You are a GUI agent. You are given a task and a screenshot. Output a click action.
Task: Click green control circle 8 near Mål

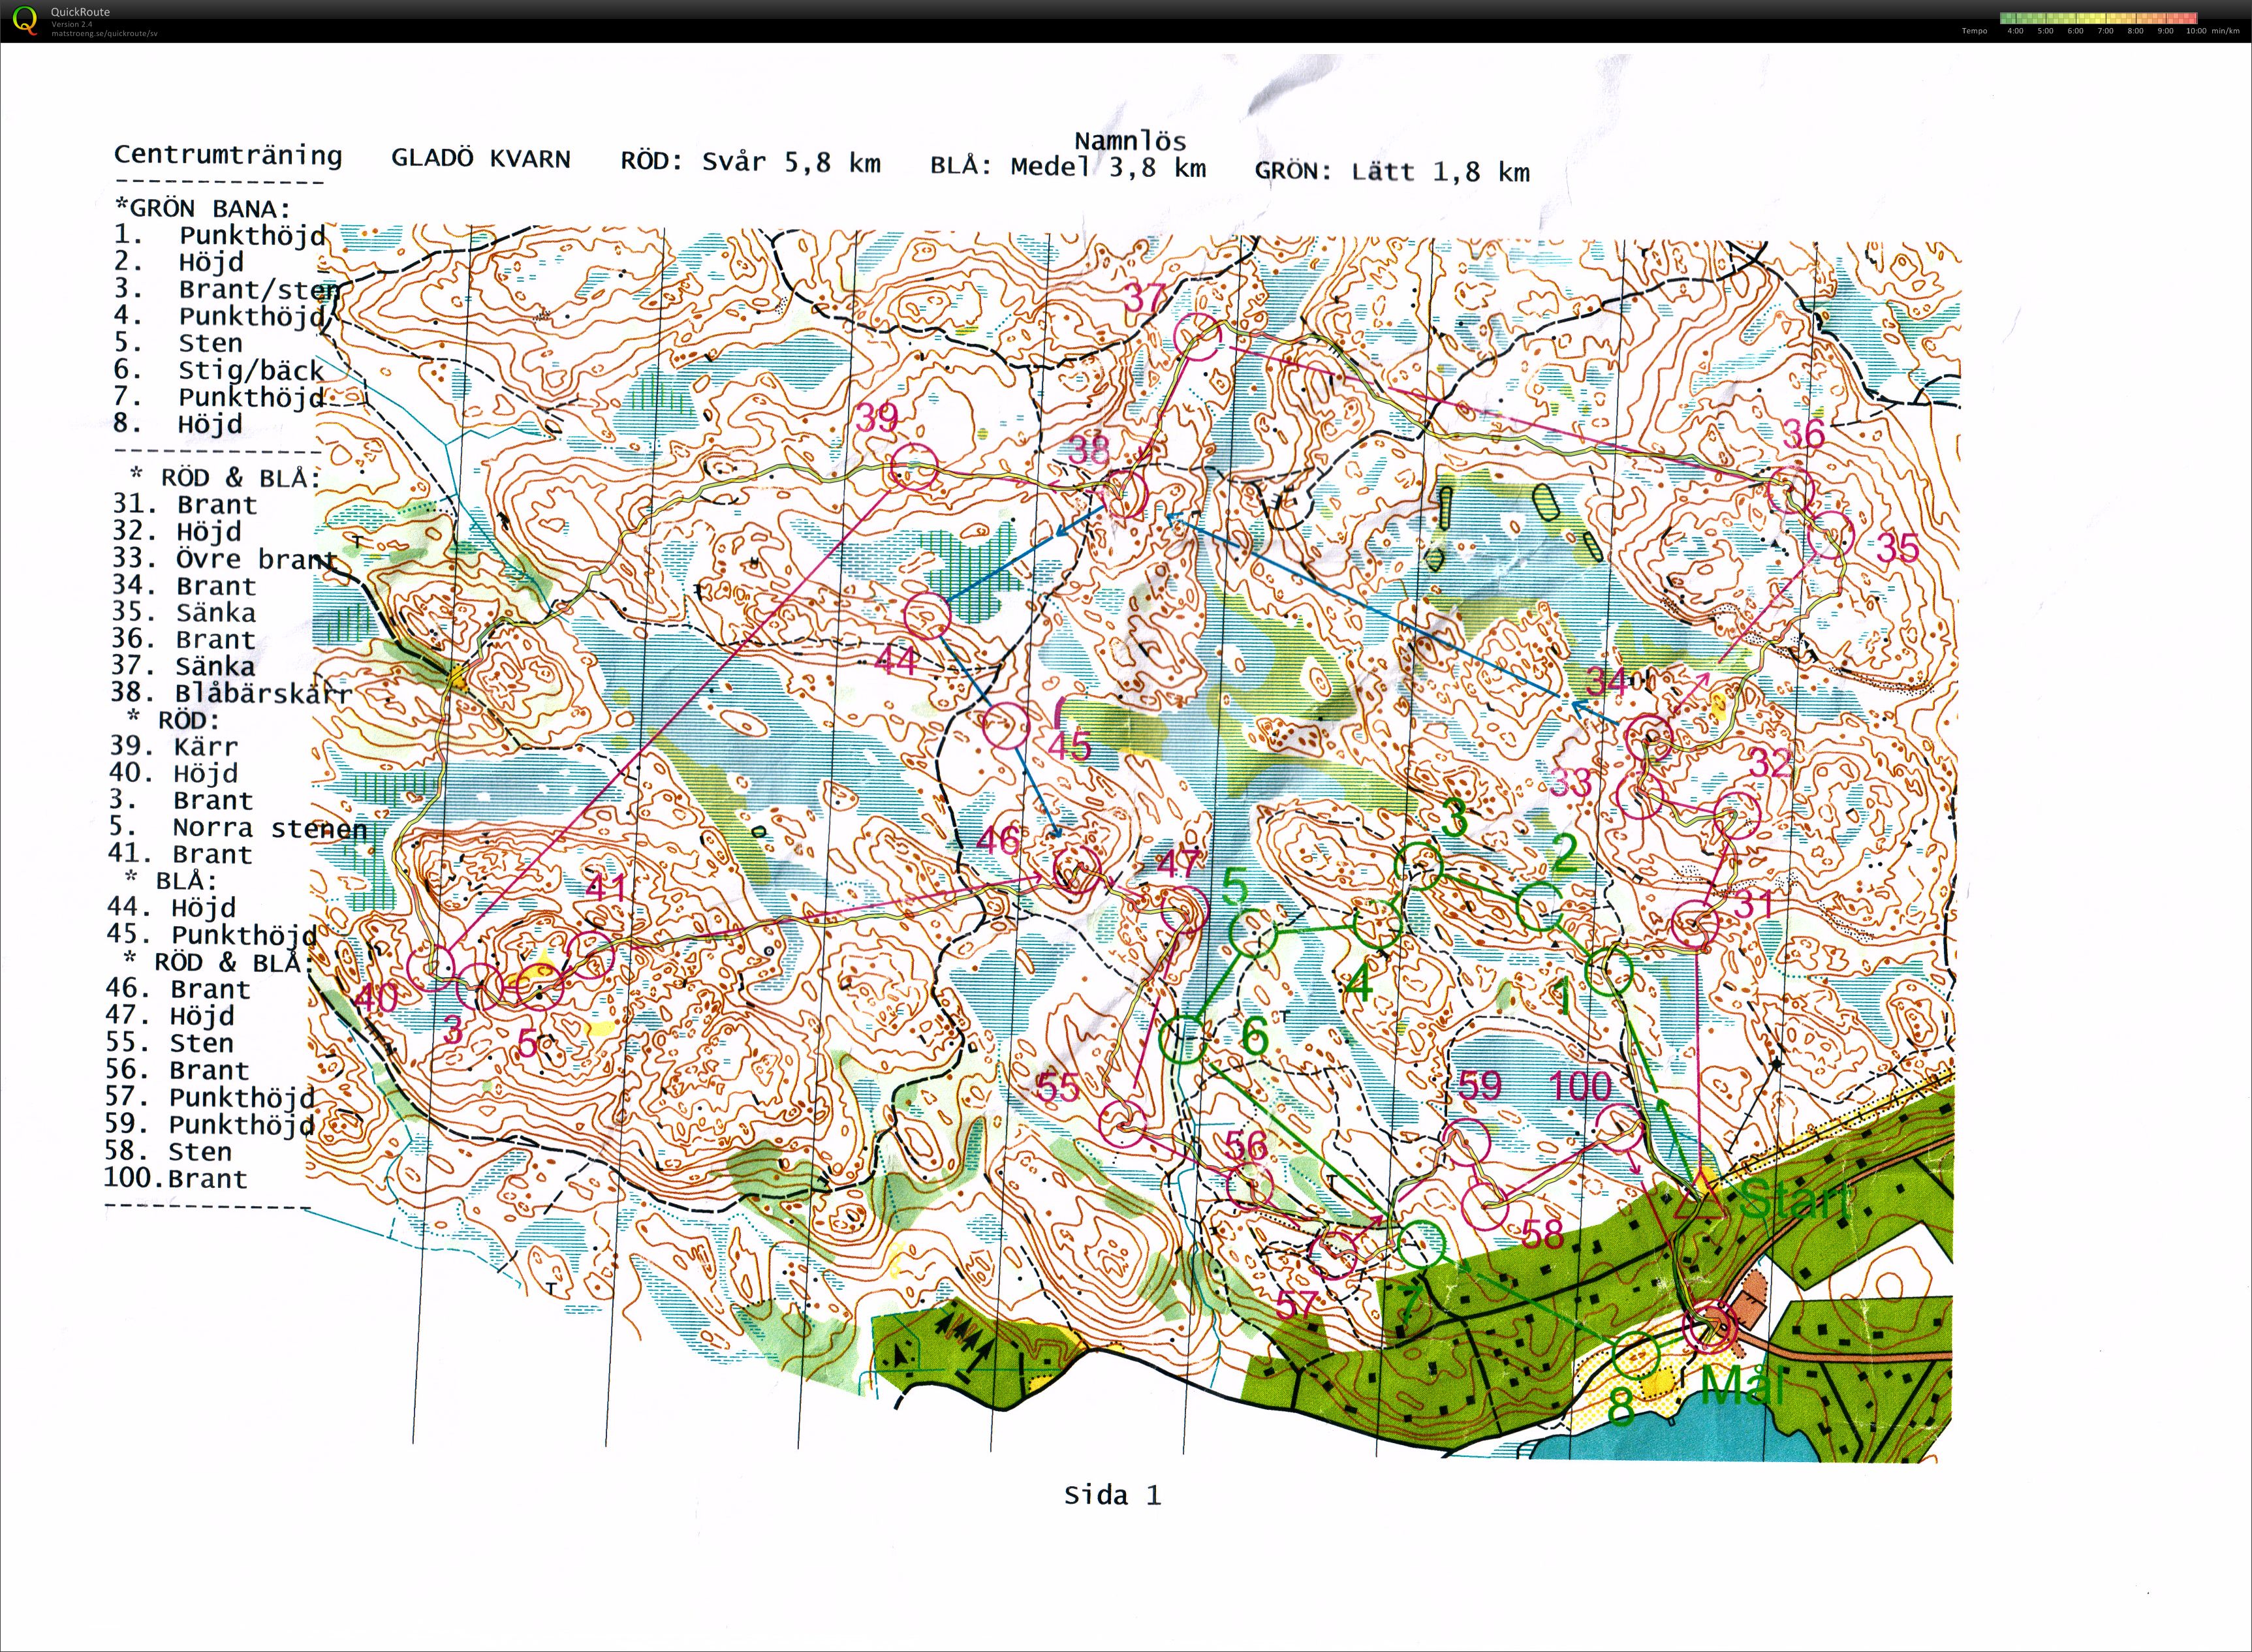pos(1636,1355)
